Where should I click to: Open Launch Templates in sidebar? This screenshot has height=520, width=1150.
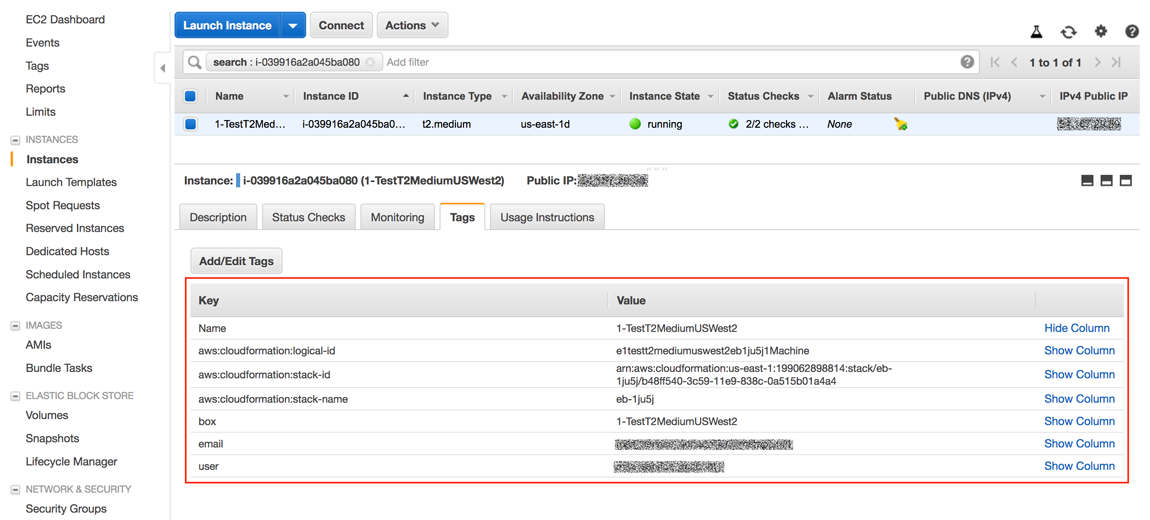[71, 182]
